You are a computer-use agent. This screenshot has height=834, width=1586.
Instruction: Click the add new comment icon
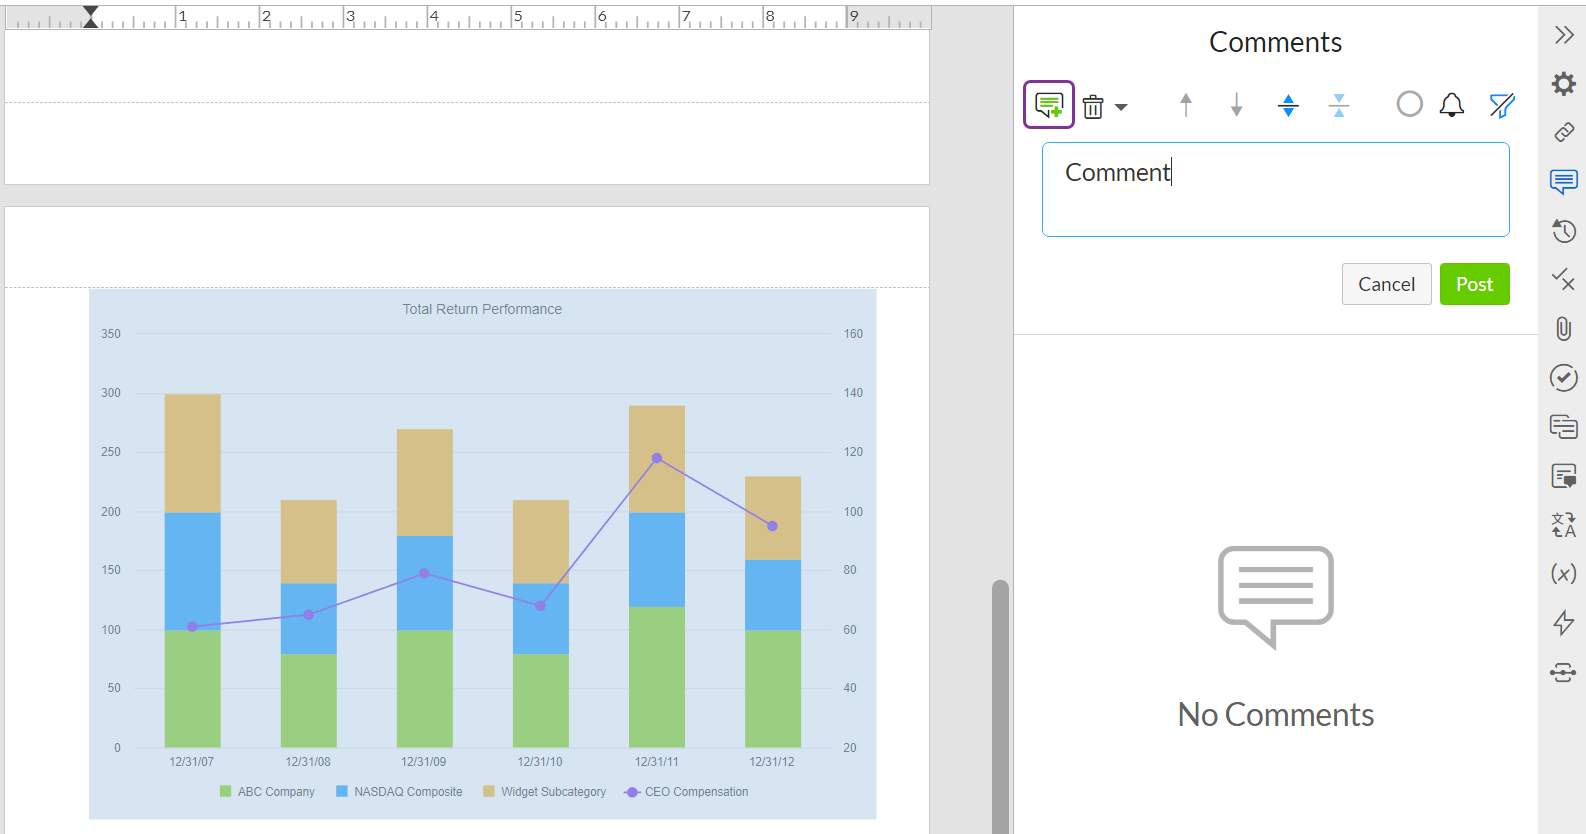coord(1049,104)
